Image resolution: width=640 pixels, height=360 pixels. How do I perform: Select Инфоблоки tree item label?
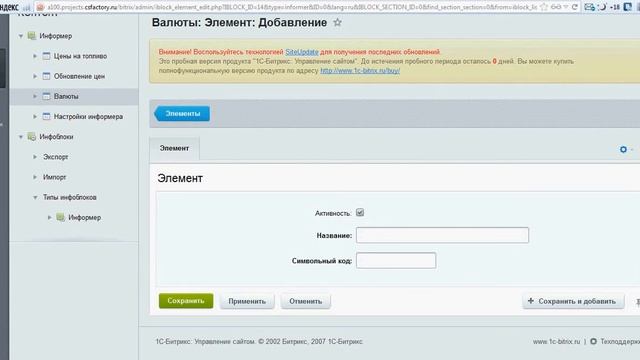(x=56, y=137)
